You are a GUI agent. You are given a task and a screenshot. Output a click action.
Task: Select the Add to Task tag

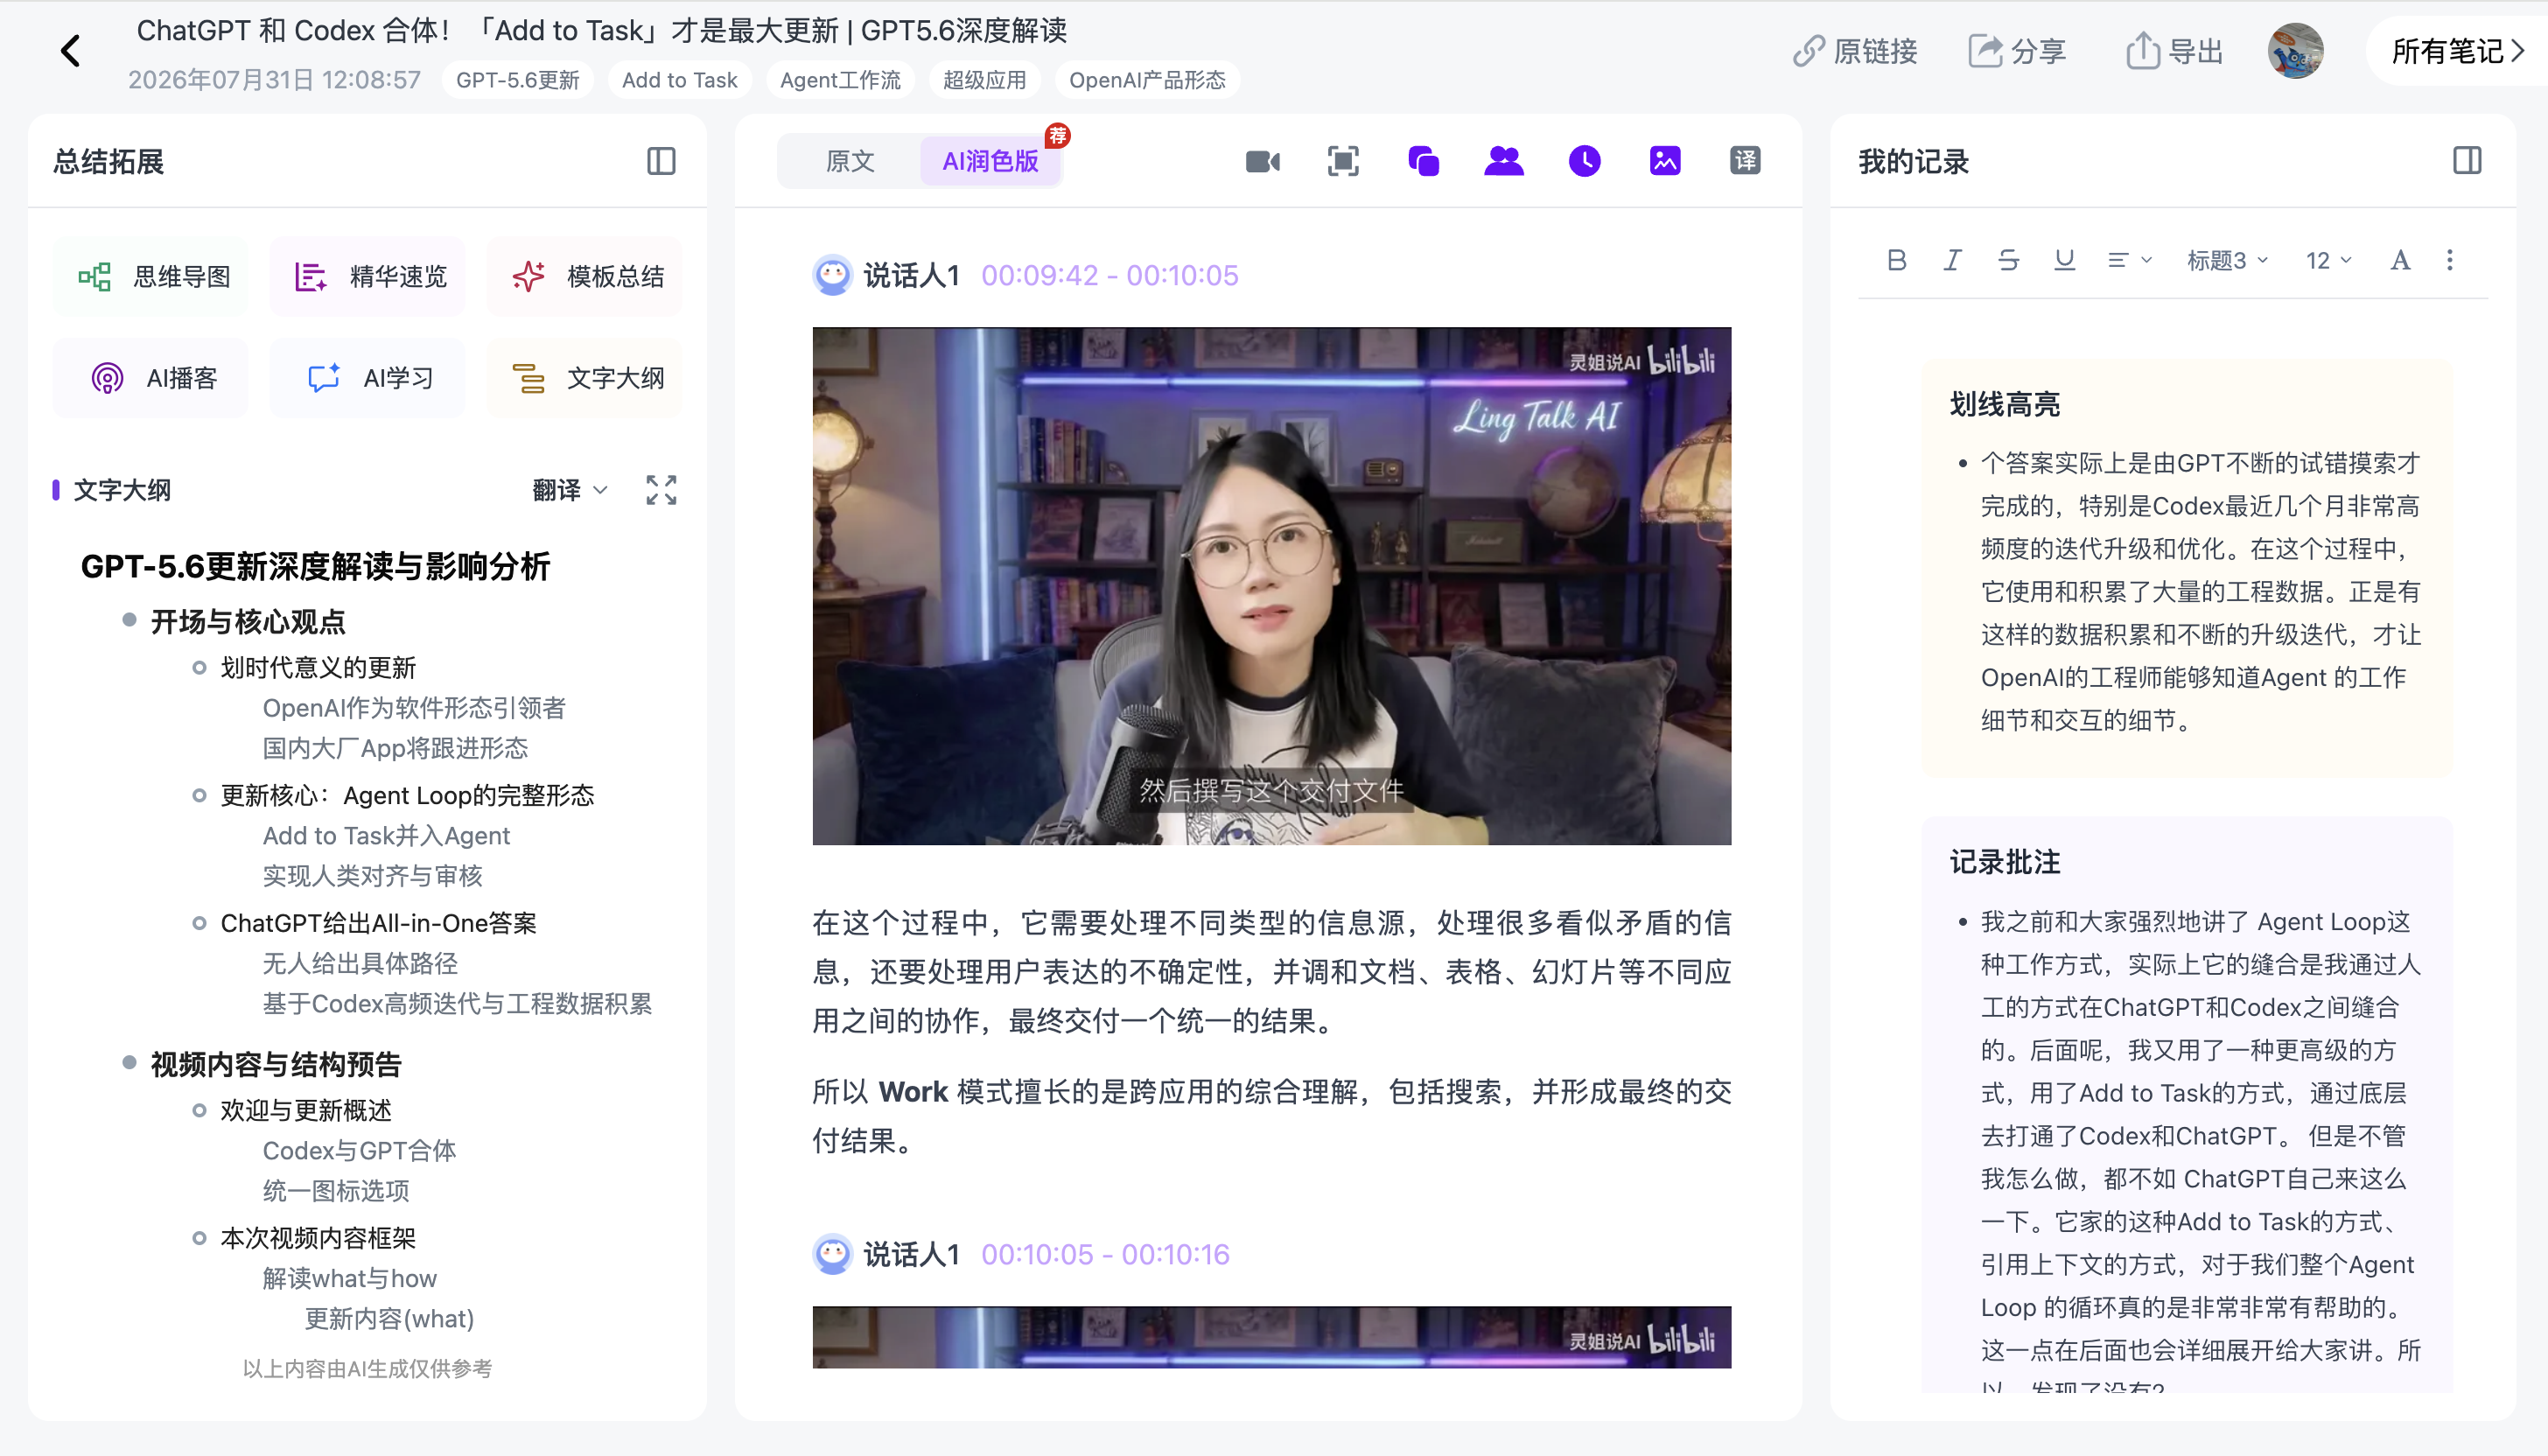tap(679, 80)
